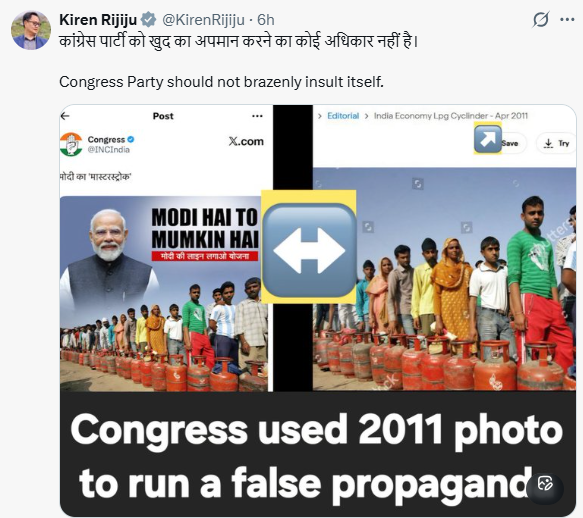Open the 2011 LPG cylinder queue photo

coord(444,279)
